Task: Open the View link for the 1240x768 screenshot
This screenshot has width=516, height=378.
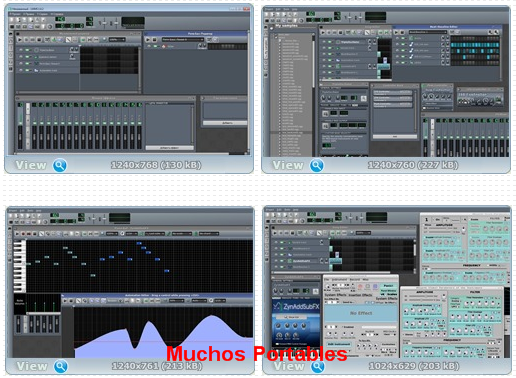Action: click(31, 165)
